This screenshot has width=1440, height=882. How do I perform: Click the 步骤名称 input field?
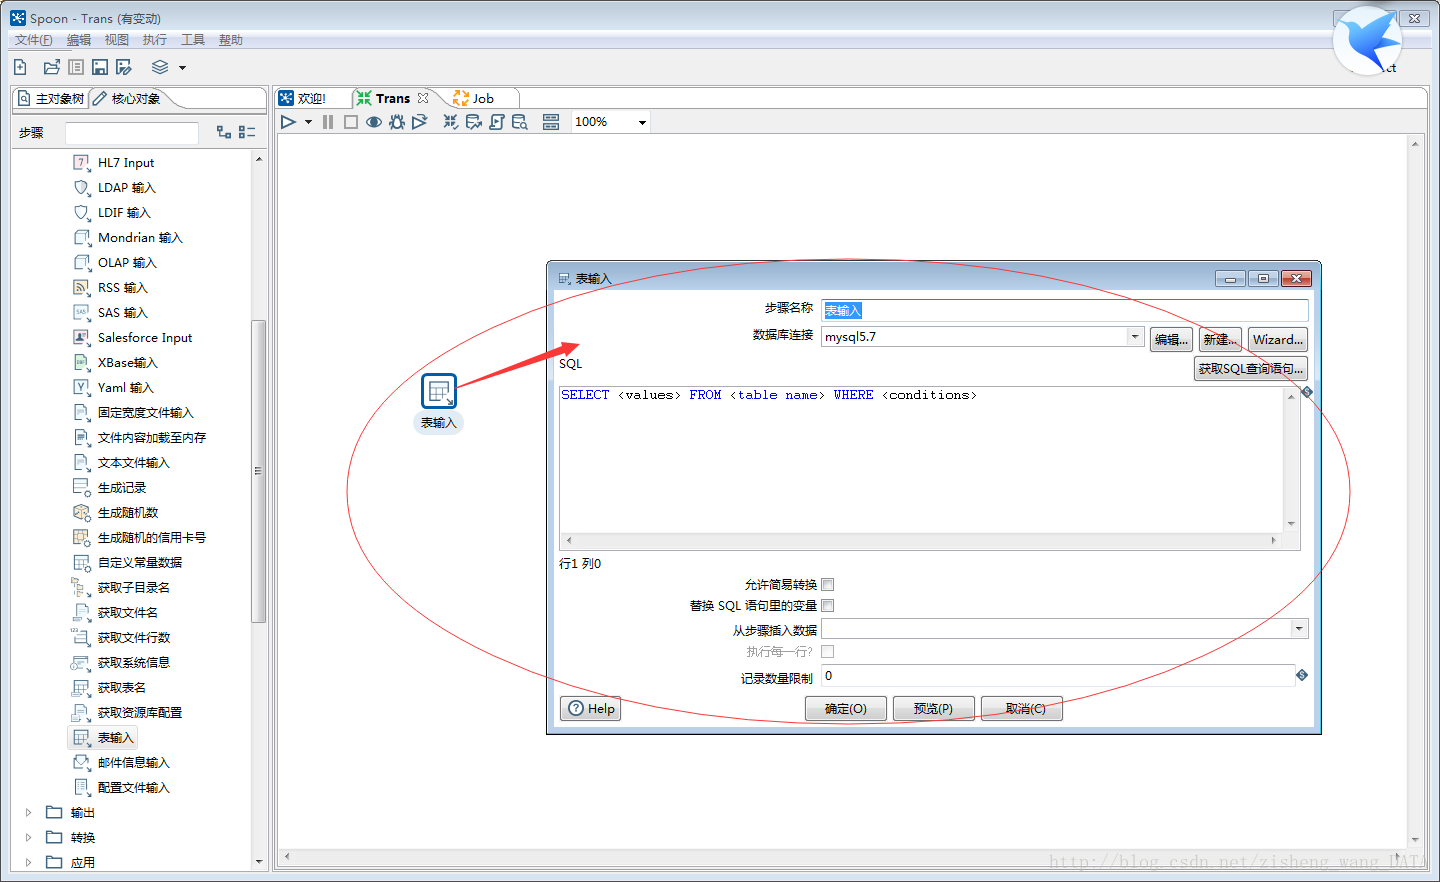tap(1065, 311)
